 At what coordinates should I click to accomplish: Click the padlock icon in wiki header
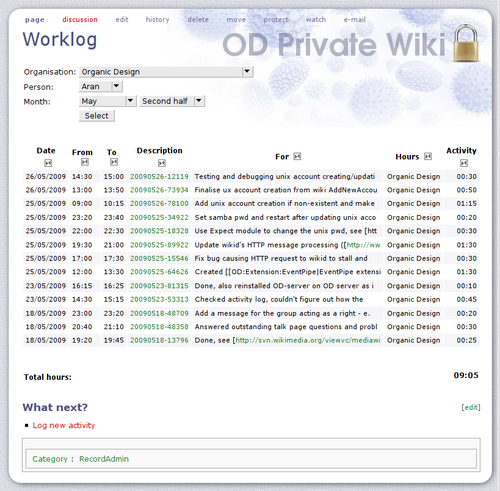pos(466,43)
